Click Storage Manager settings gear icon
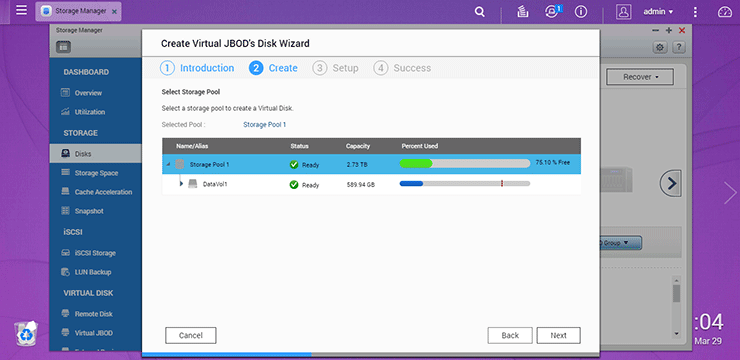 660,47
